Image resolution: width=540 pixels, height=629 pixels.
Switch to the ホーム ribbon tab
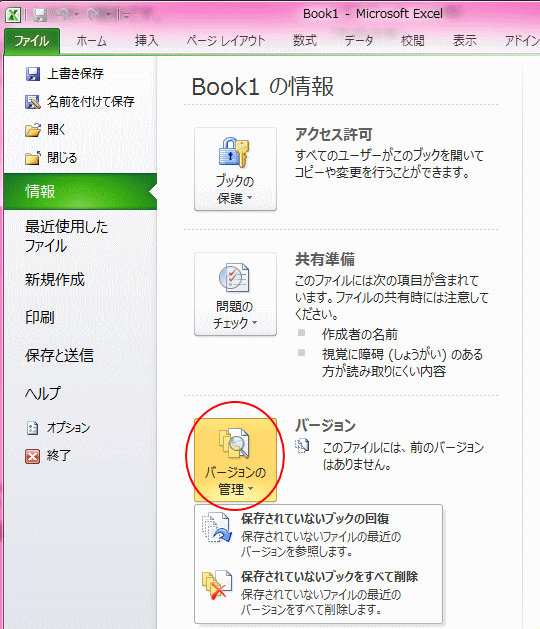click(x=91, y=41)
